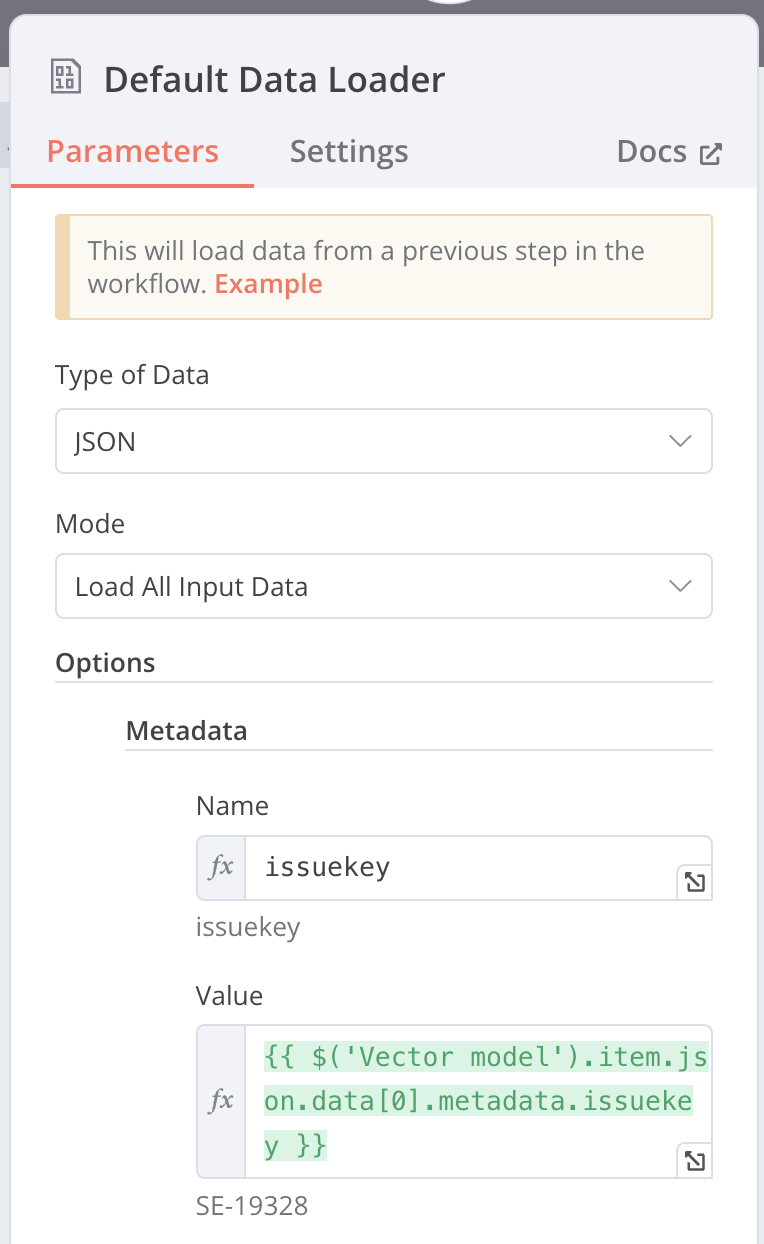This screenshot has width=764, height=1244.
Task: Open the Mode dropdown chevron
Action: click(x=680, y=586)
